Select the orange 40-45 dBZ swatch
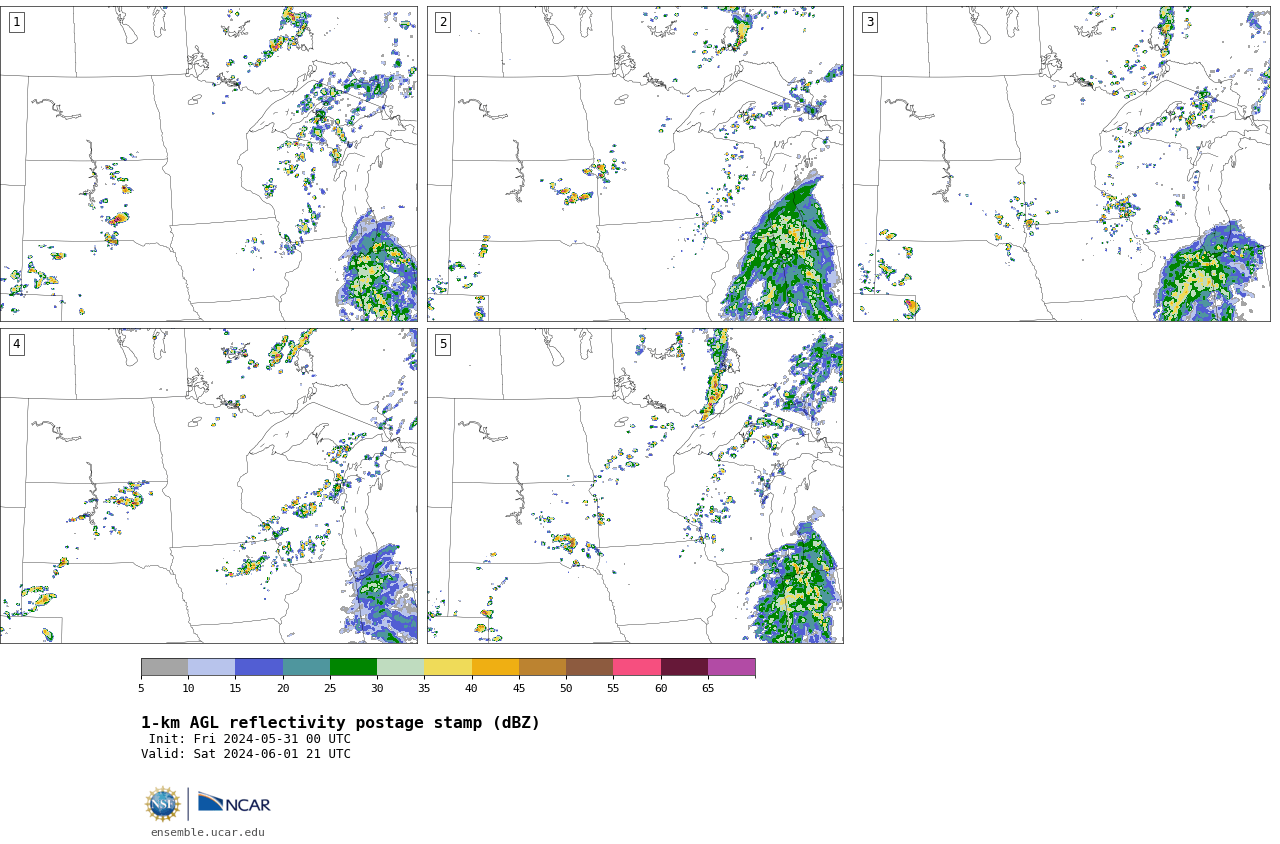Screen dimensions: 1280x844 point(495,667)
